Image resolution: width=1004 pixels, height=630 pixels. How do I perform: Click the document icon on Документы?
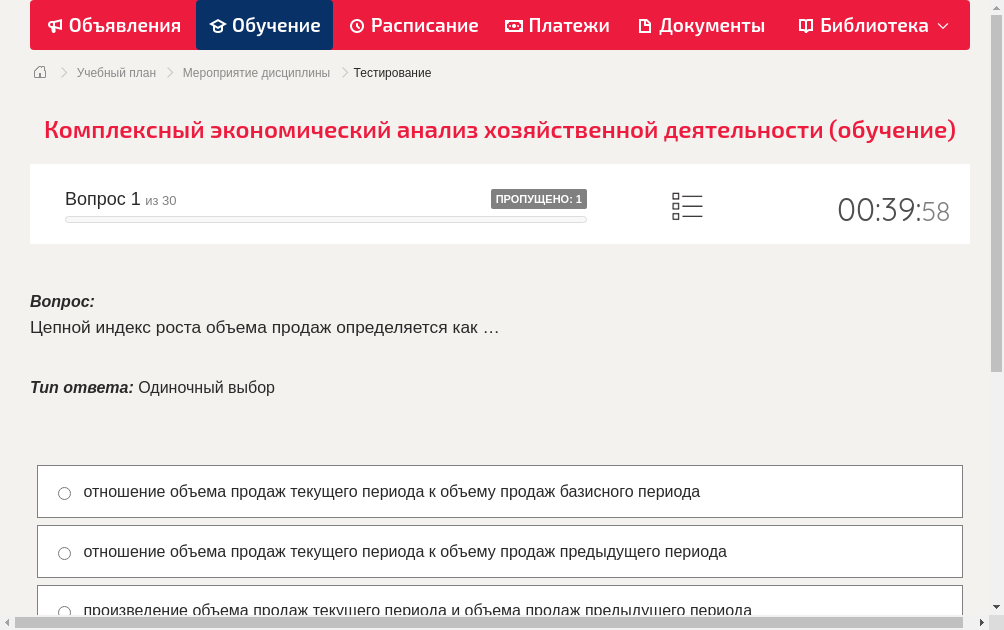pyautogui.click(x=646, y=25)
